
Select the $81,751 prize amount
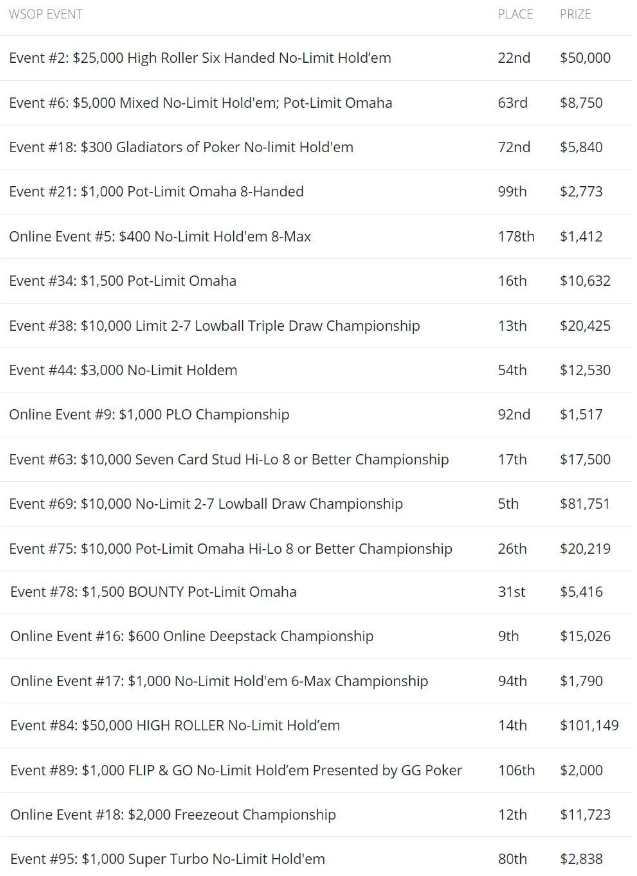[585, 504]
